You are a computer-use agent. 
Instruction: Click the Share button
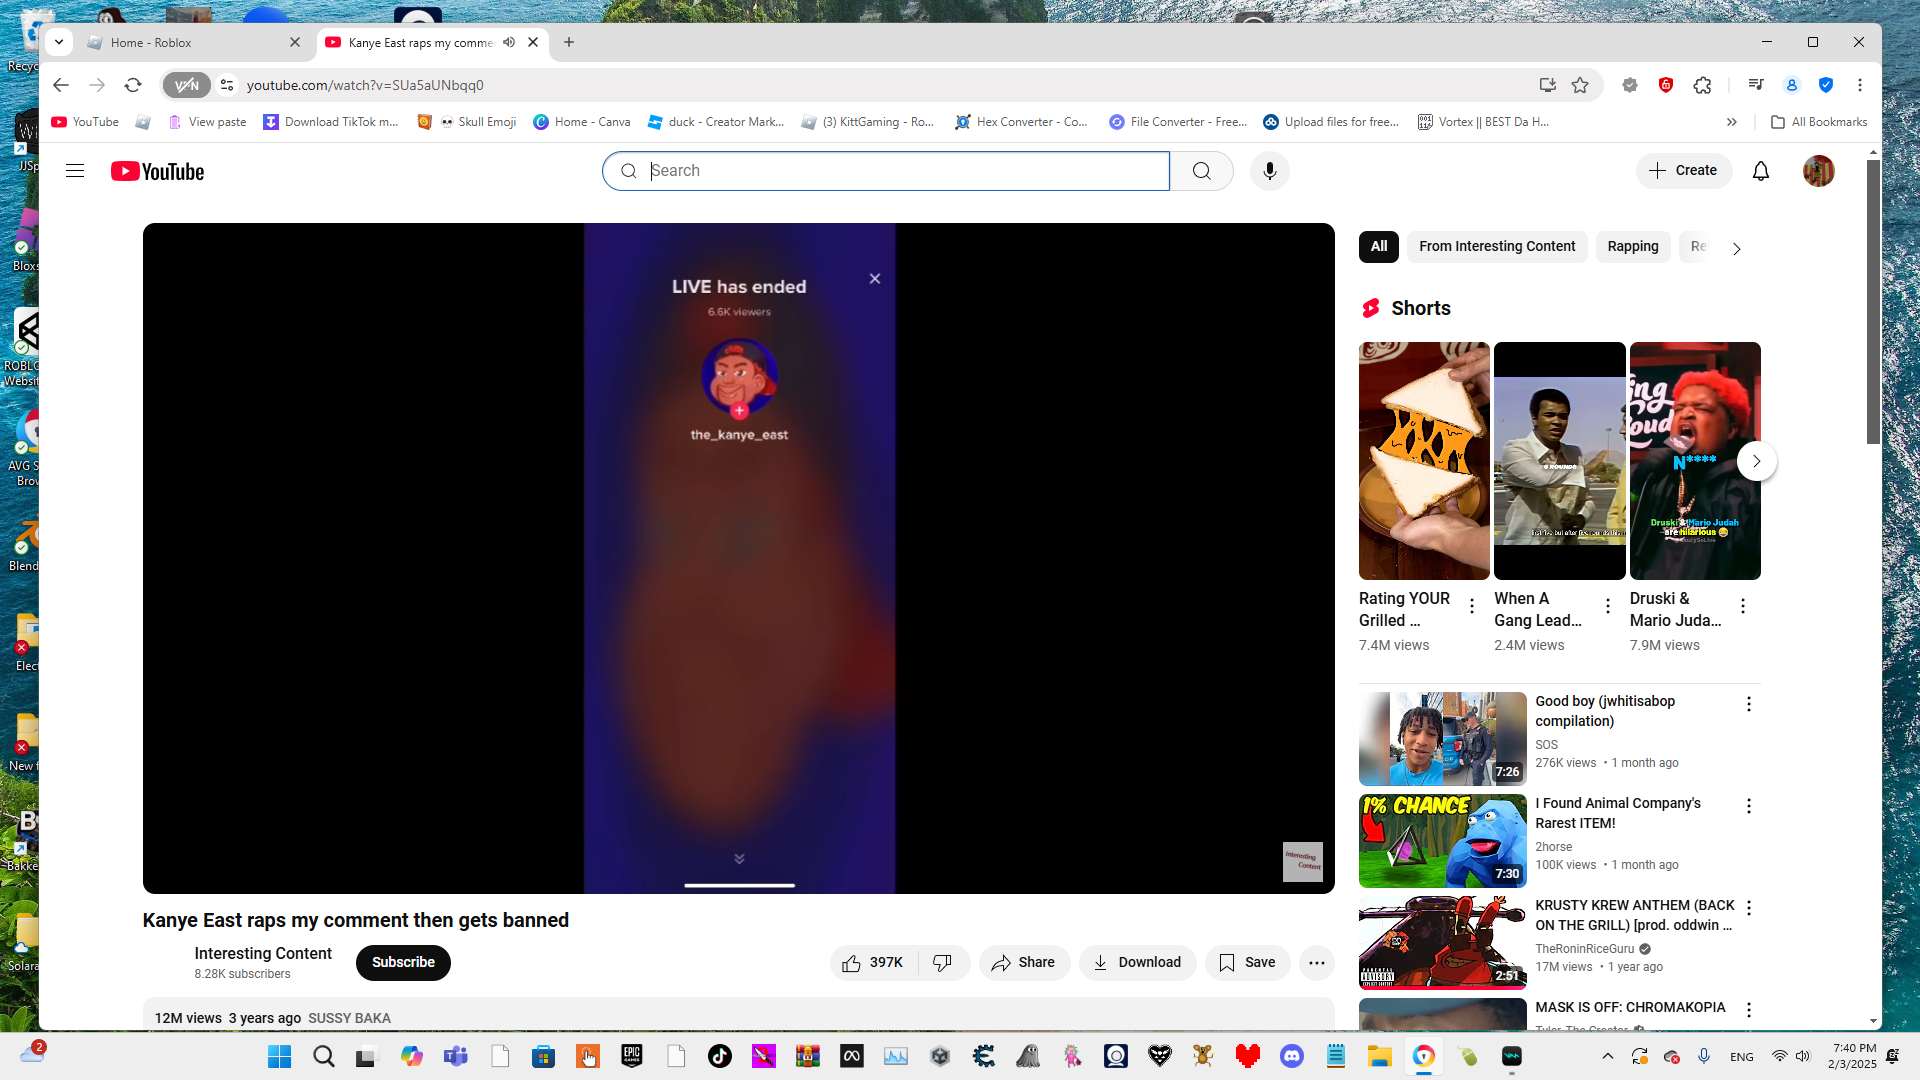1024,962
